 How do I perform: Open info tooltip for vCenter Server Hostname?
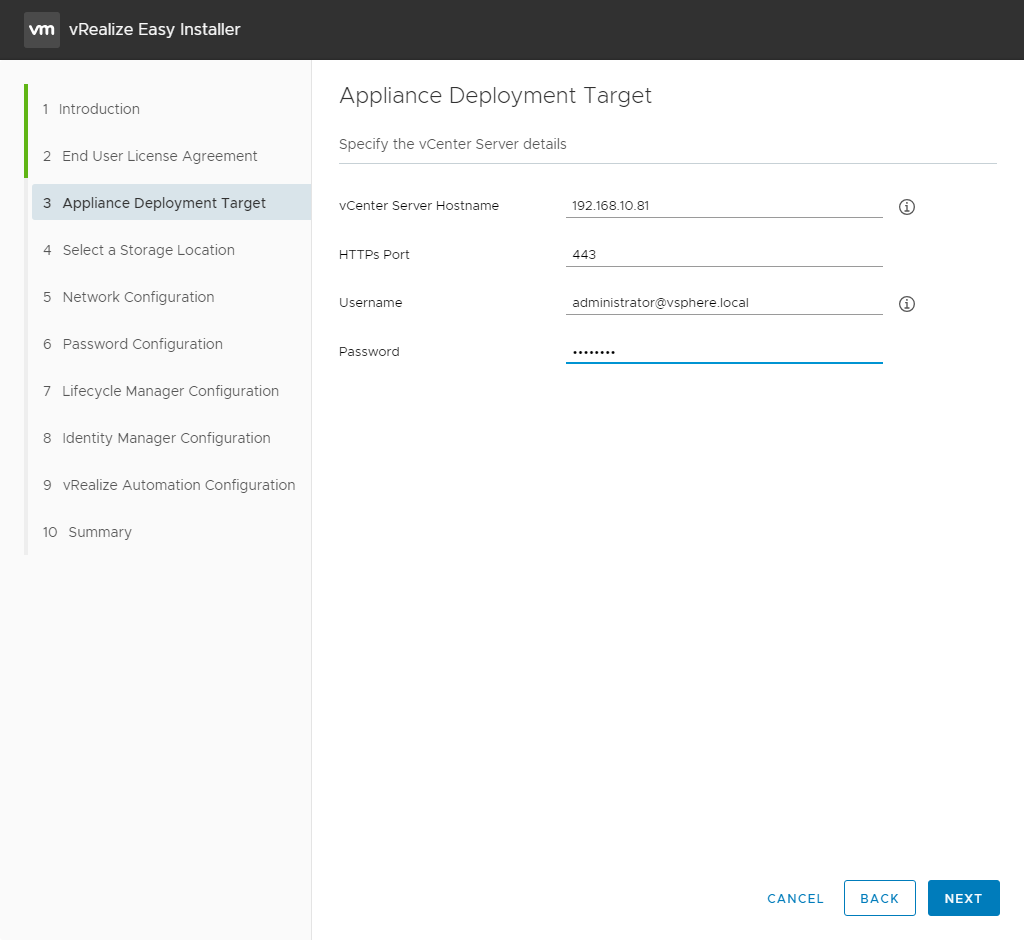click(x=906, y=207)
